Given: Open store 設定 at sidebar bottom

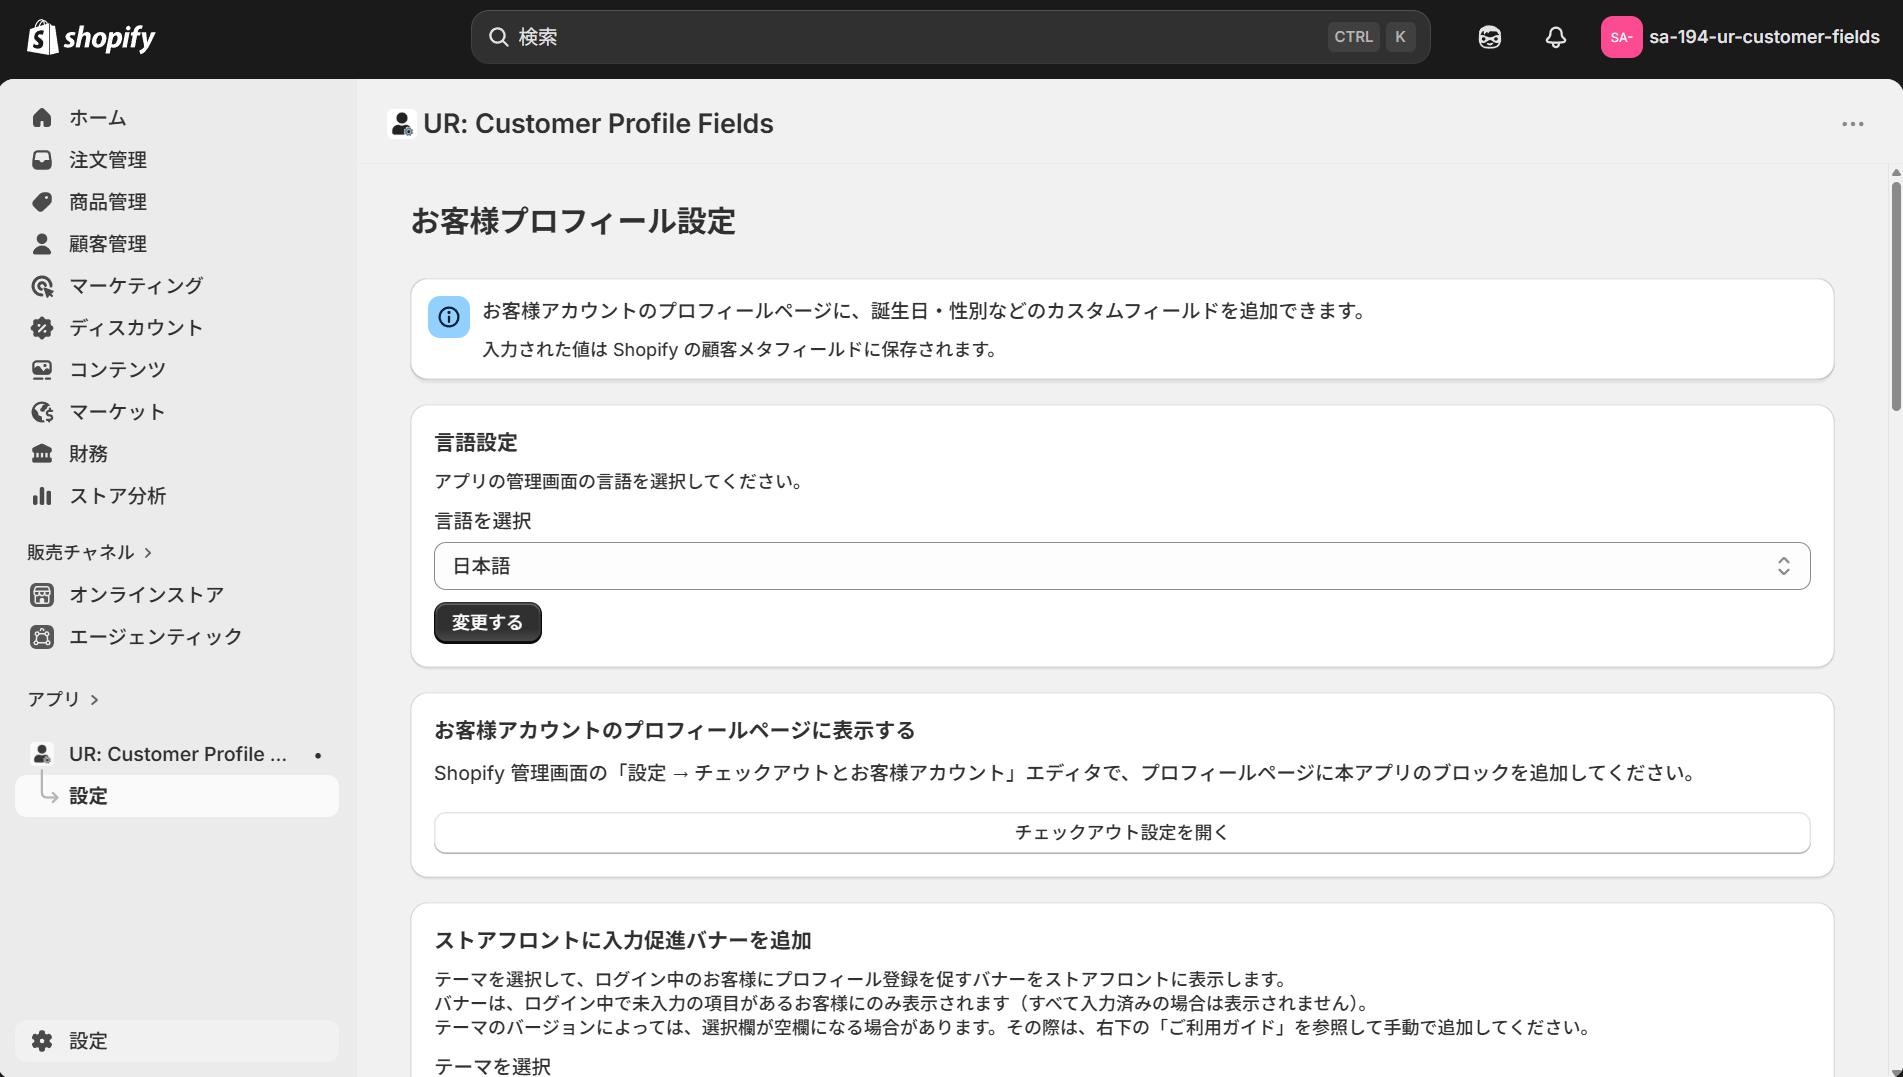Looking at the screenshot, I should [x=177, y=1041].
